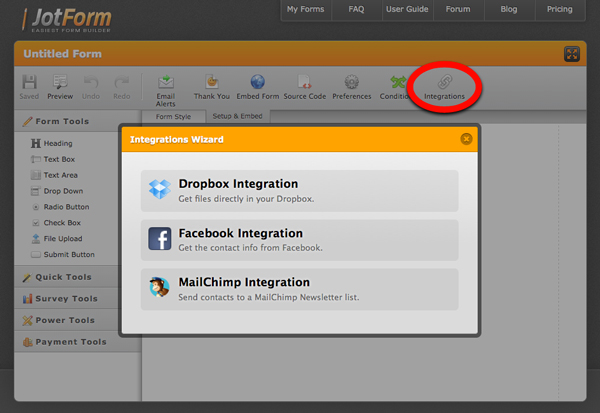Click 'Send contacts to a MailChimp Newsletter list.' text
Screen dimensions: 600x413
pyautogui.click(x=269, y=297)
